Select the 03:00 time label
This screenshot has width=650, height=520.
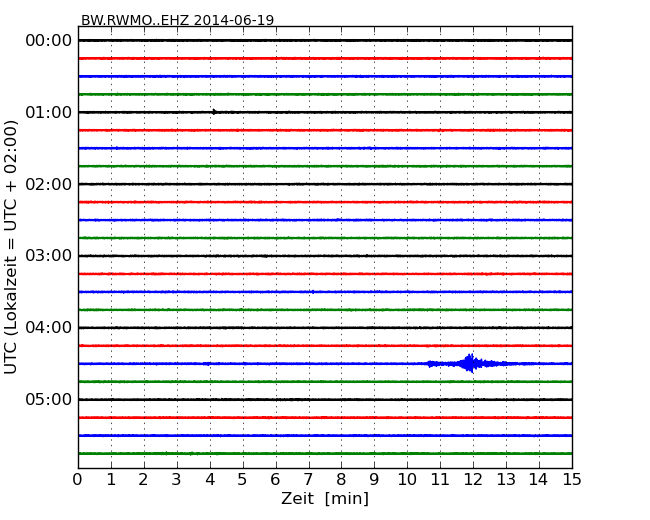click(x=49, y=256)
